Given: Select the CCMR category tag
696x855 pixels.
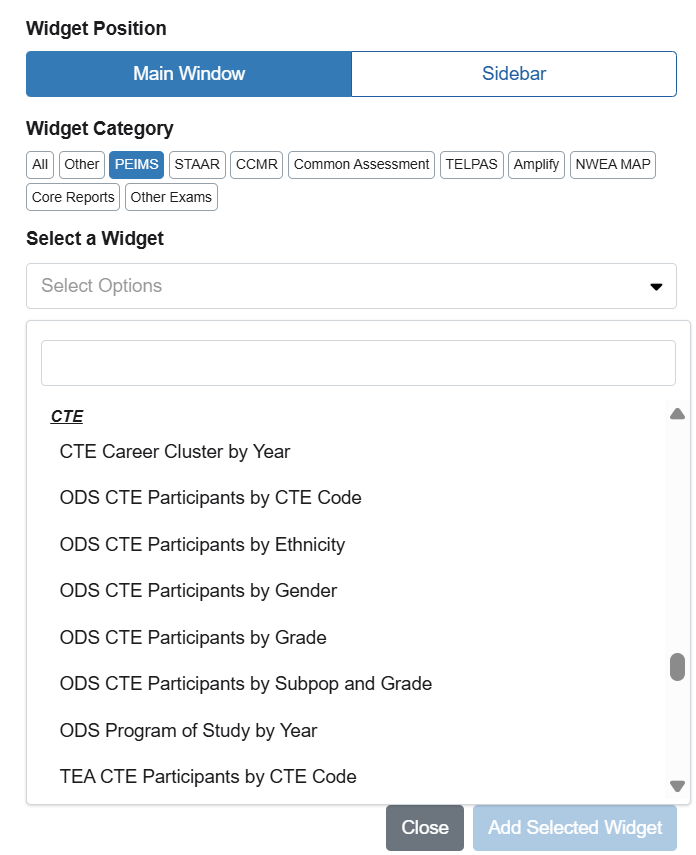Looking at the screenshot, I should click(257, 164).
